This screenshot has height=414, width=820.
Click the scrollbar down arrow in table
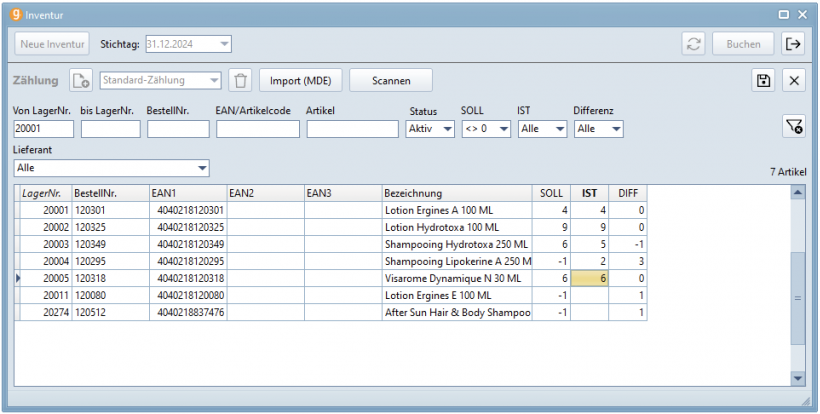tap(797, 378)
